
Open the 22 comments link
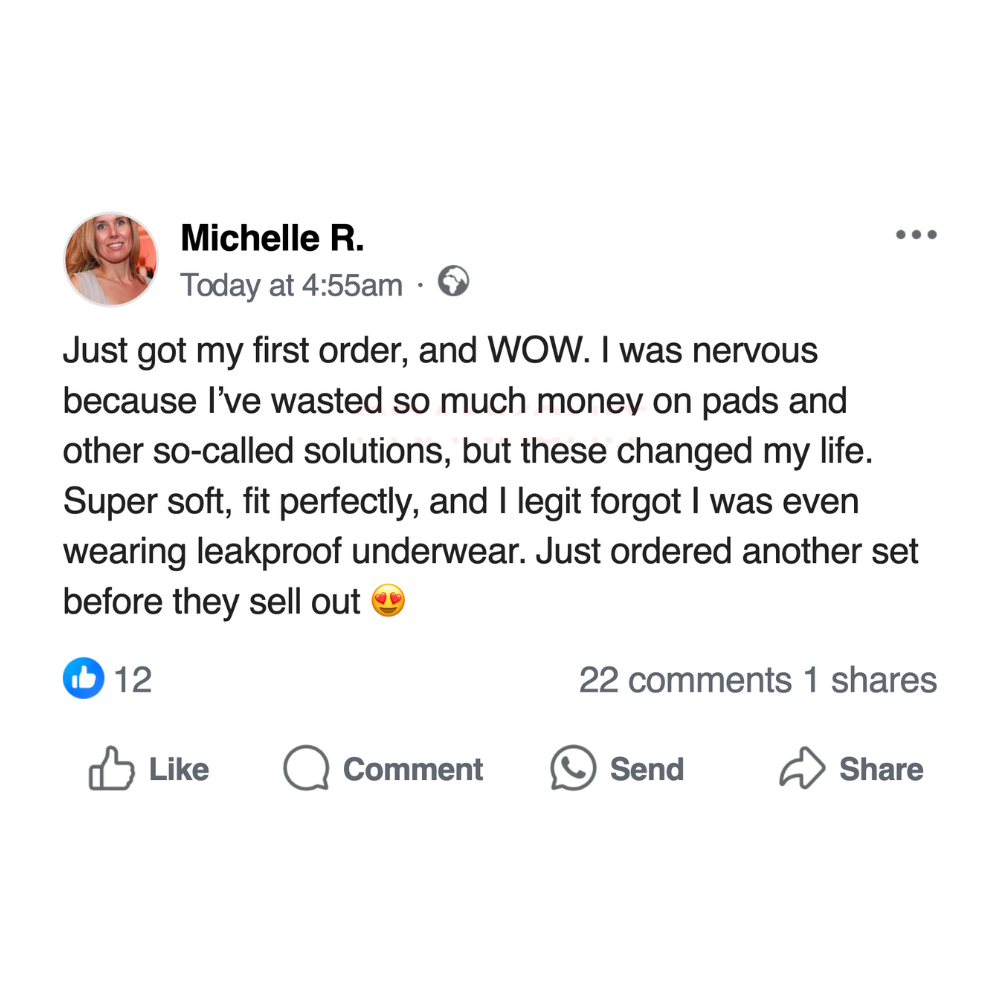tap(685, 680)
